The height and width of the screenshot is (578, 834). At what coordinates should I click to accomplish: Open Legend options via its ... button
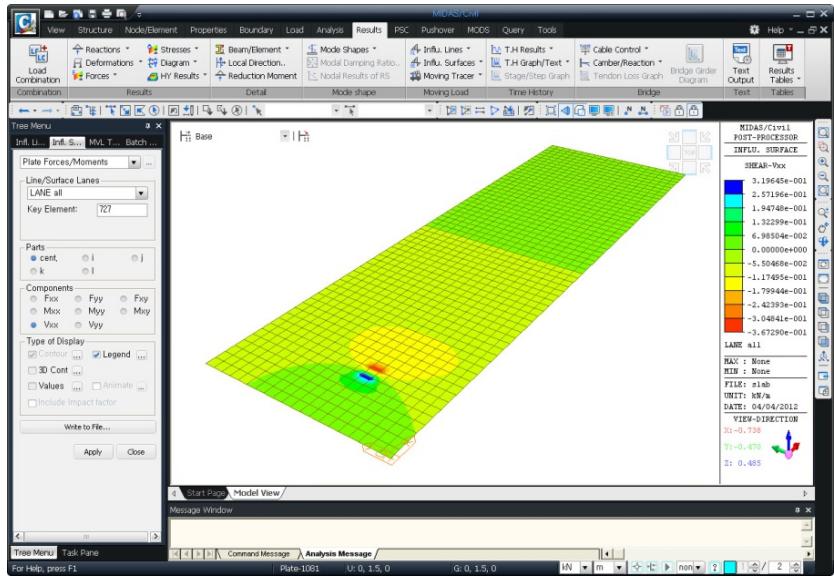tap(141, 355)
